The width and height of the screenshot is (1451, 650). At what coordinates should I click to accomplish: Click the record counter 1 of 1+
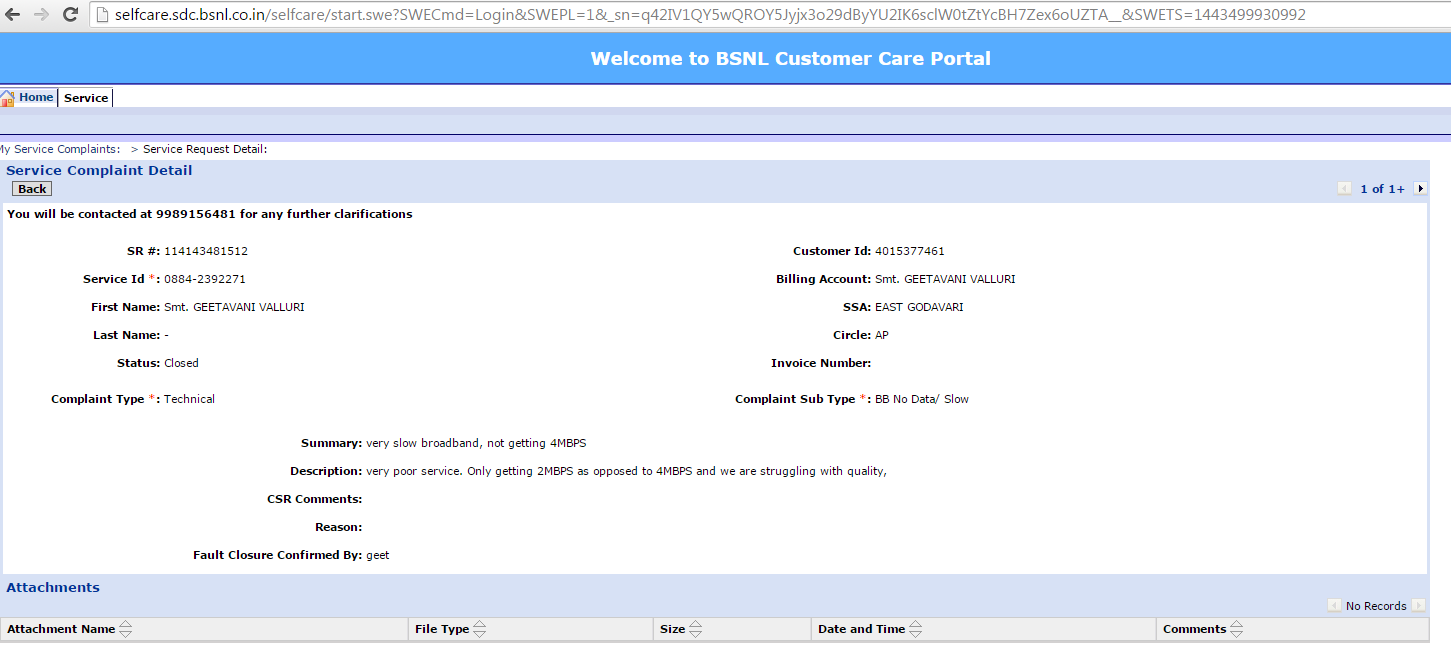click(1382, 189)
